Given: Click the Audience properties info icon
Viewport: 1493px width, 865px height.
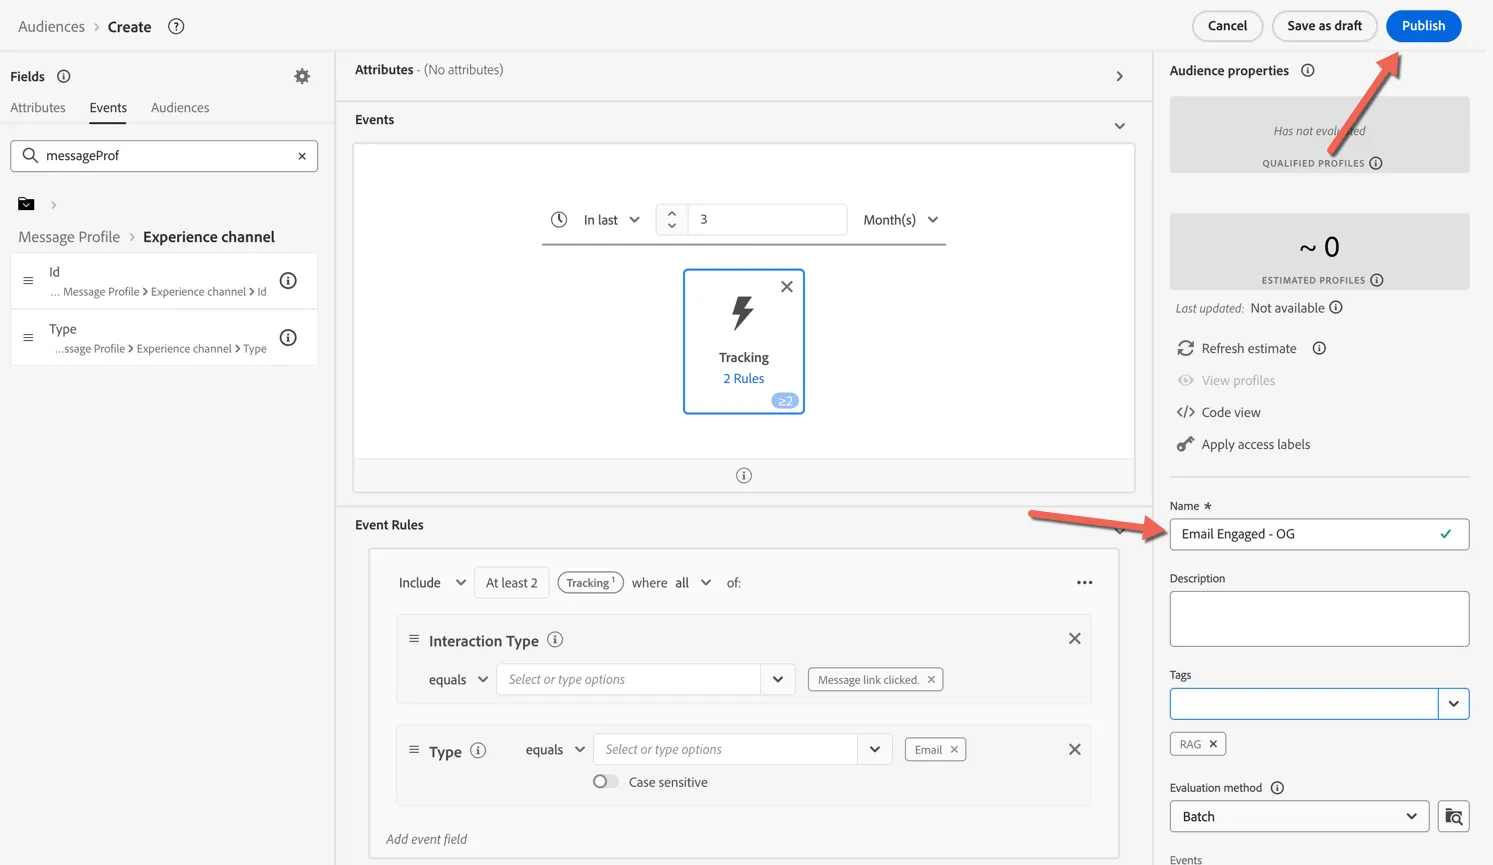Looking at the screenshot, I should [x=1308, y=71].
